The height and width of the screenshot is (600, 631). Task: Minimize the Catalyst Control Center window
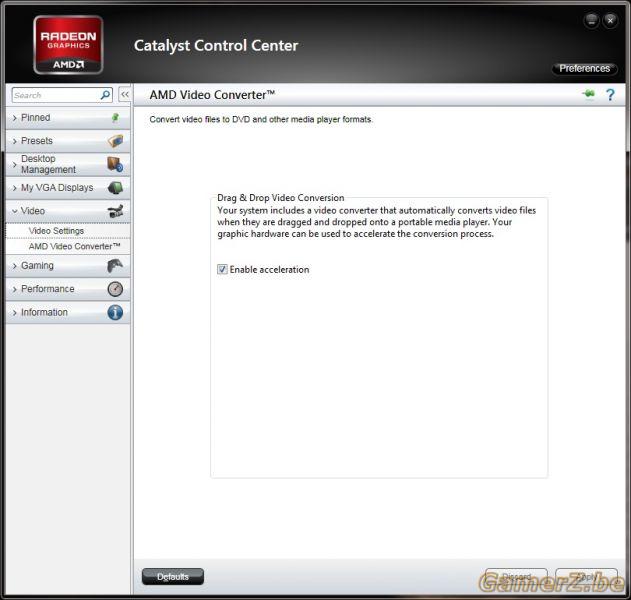pos(591,20)
